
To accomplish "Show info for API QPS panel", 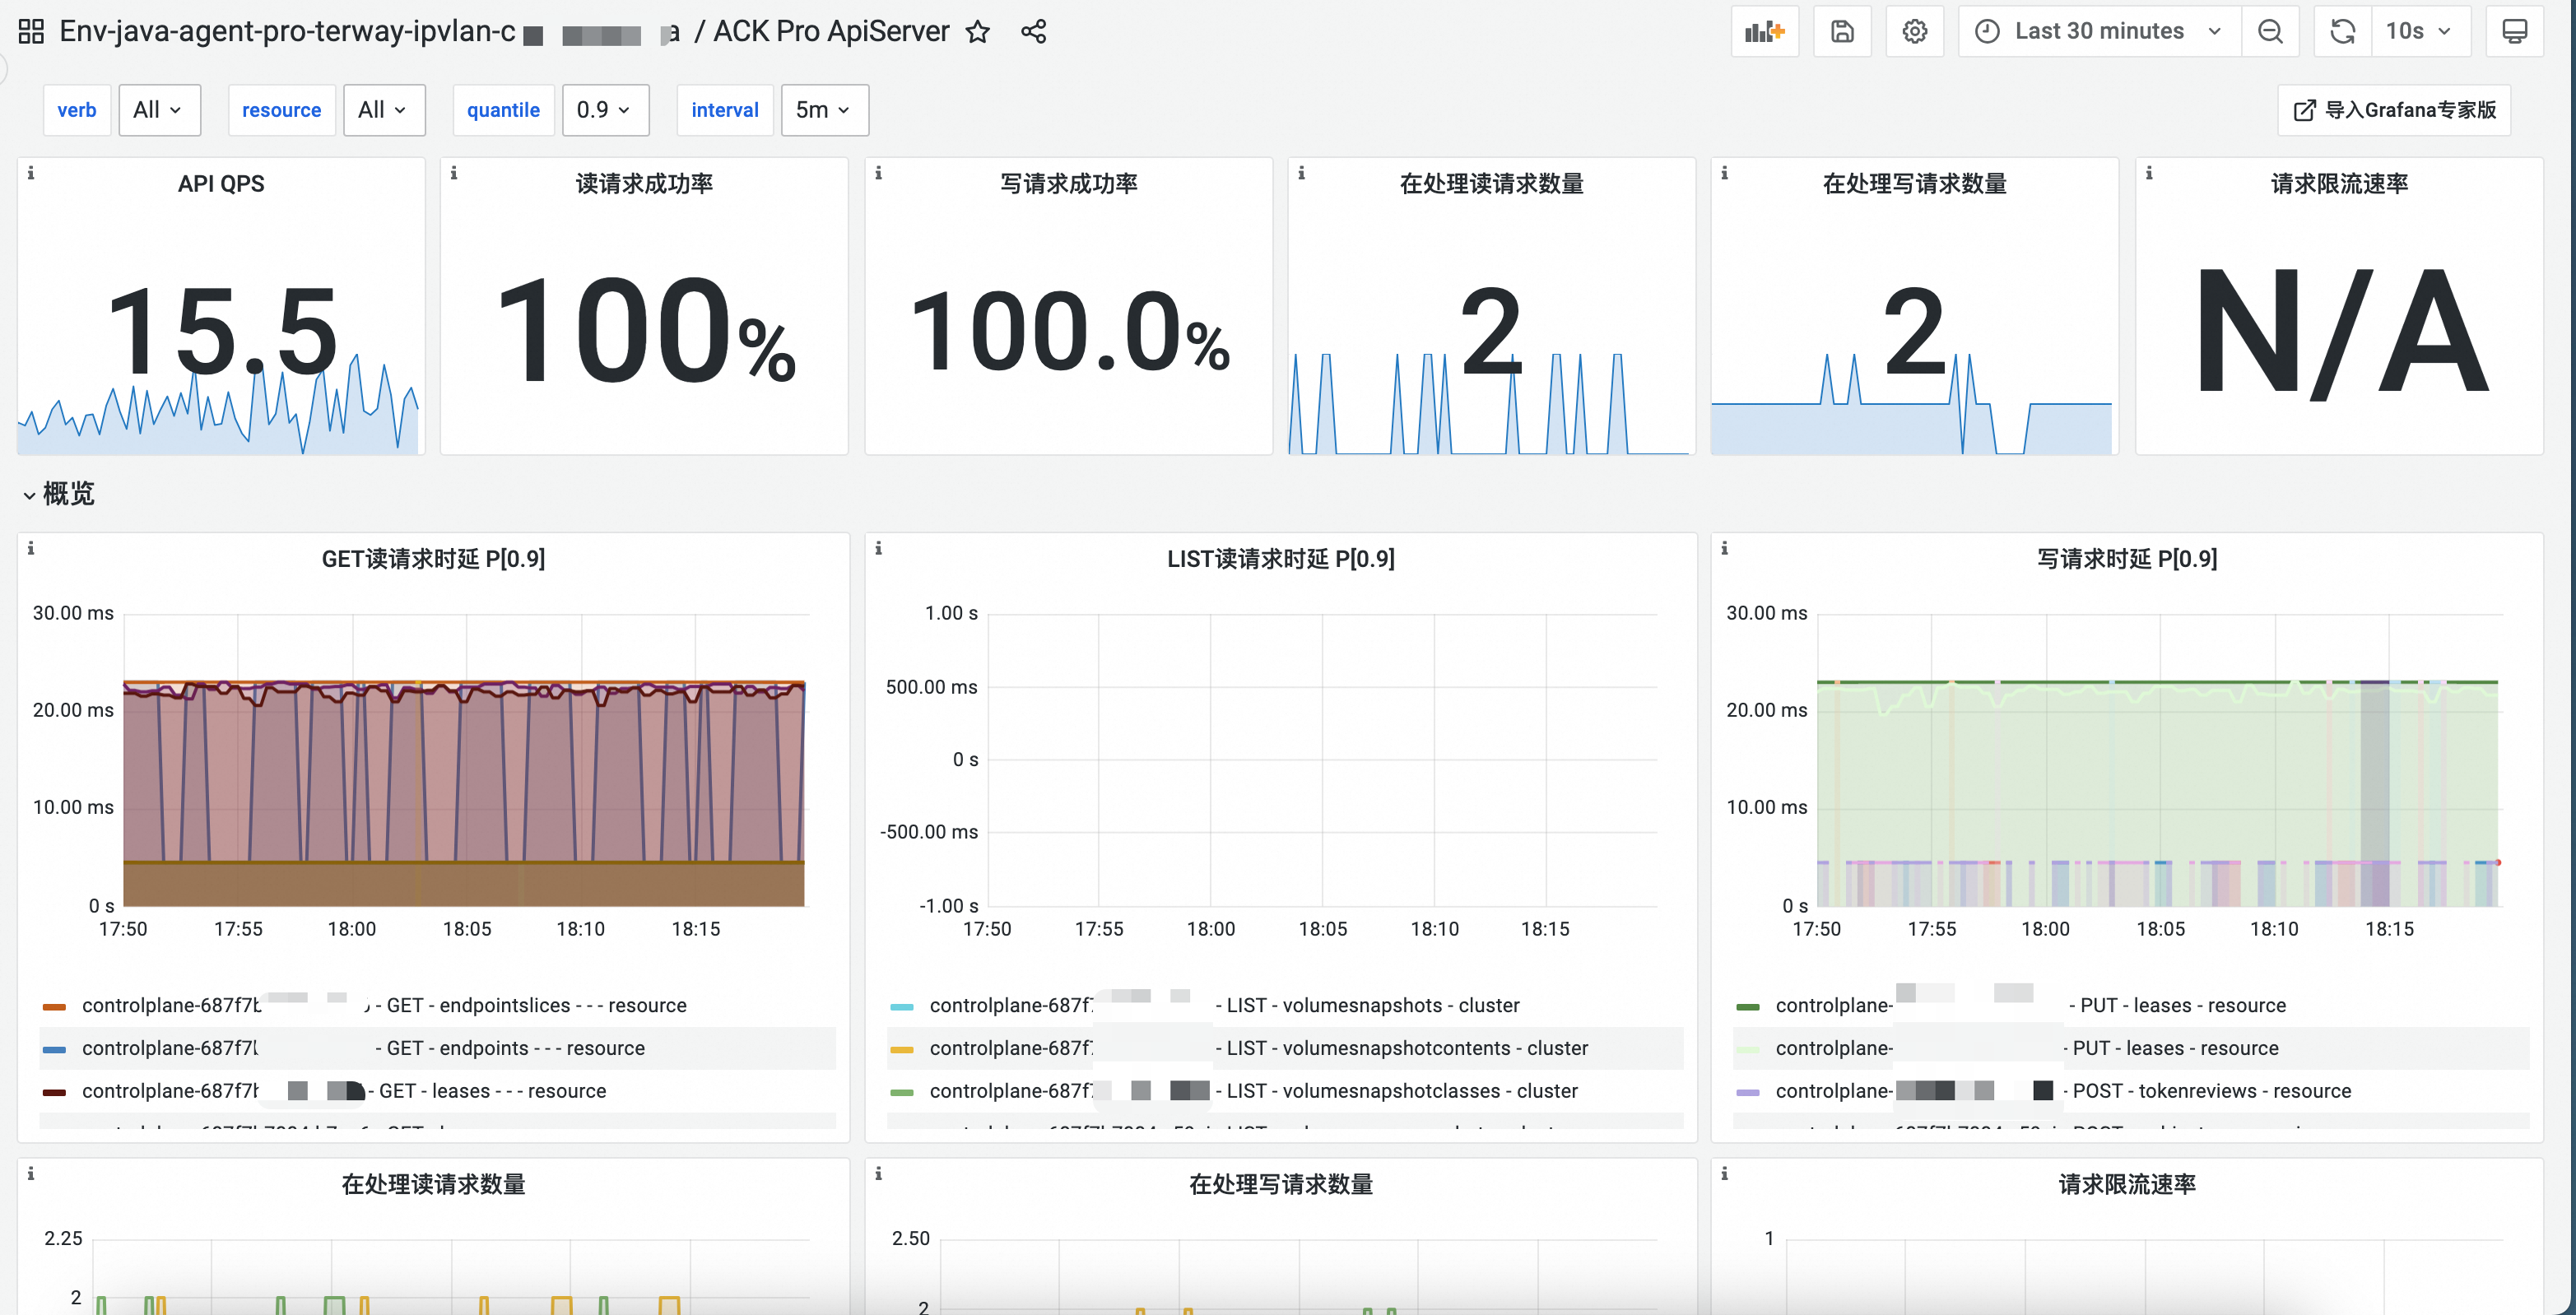I will [x=31, y=173].
